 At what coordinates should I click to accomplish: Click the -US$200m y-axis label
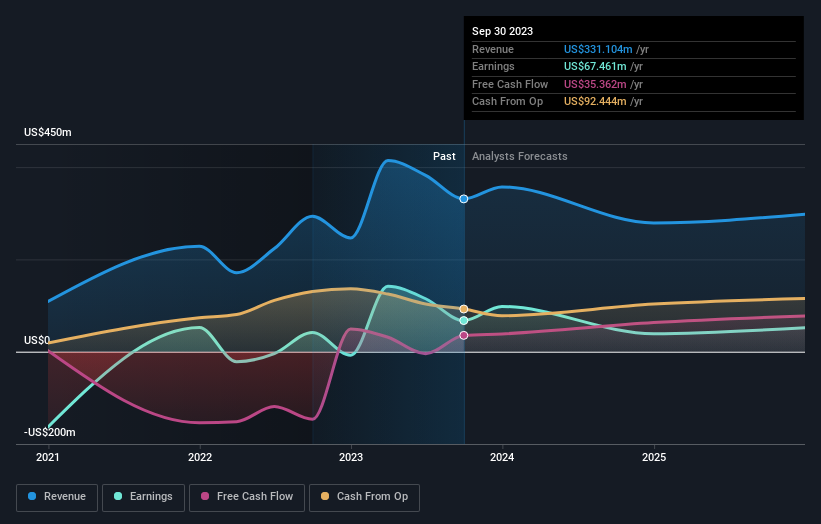(x=50, y=432)
